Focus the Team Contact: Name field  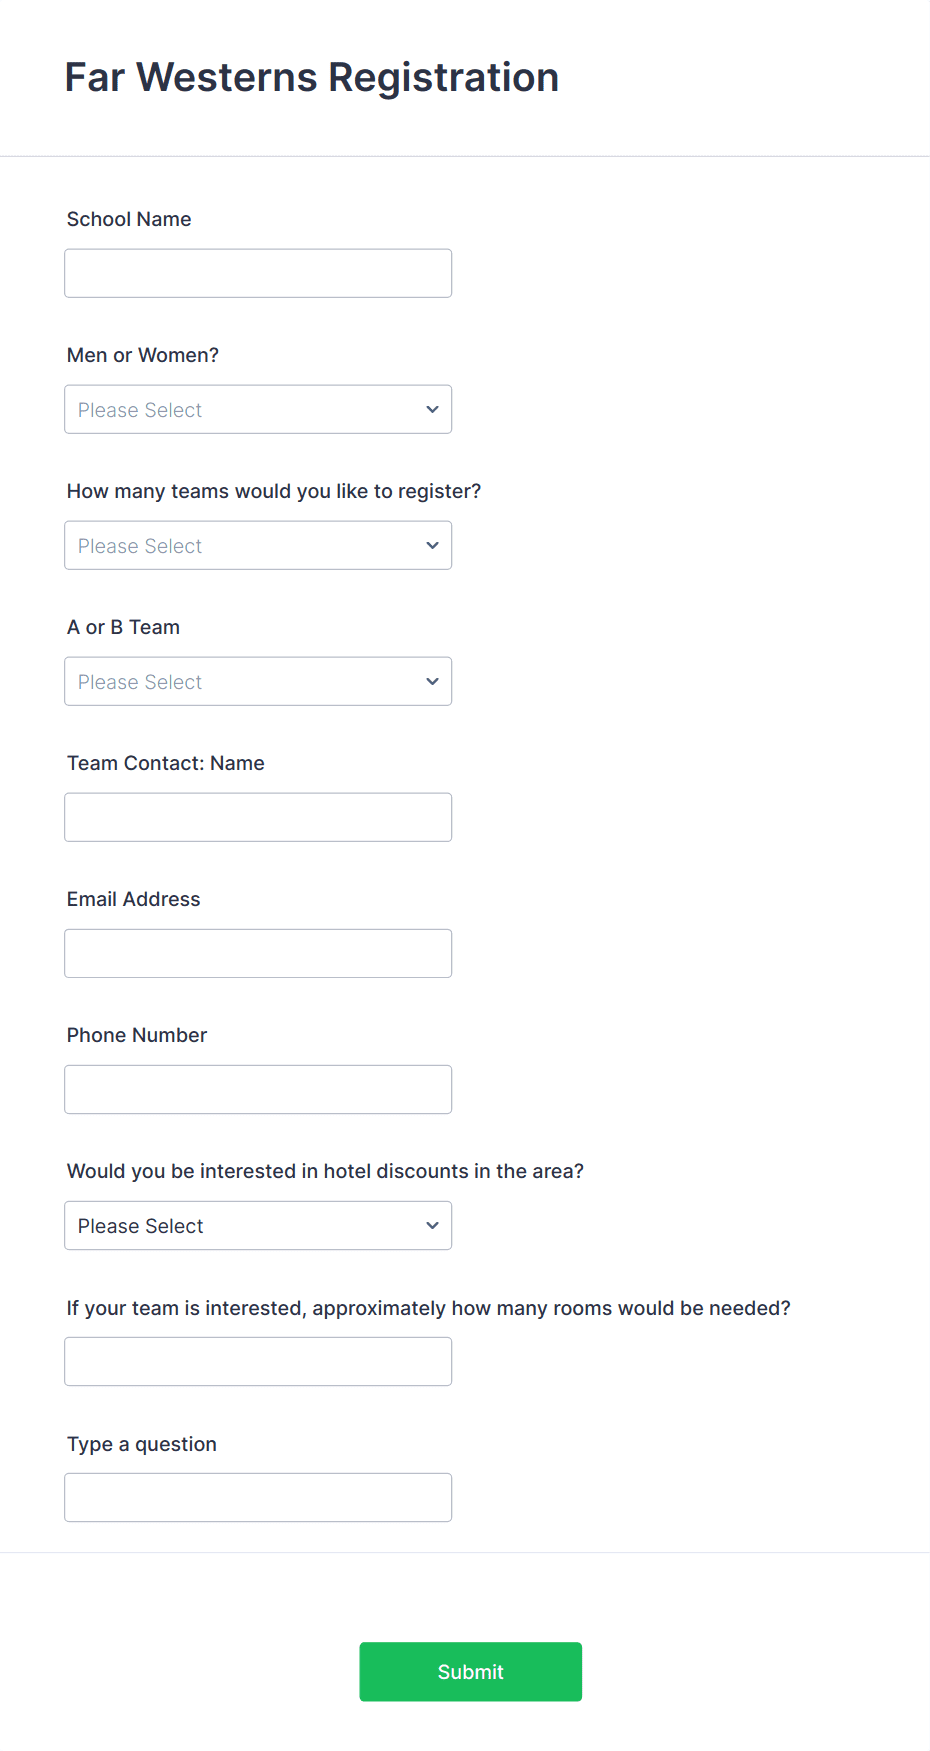point(258,817)
